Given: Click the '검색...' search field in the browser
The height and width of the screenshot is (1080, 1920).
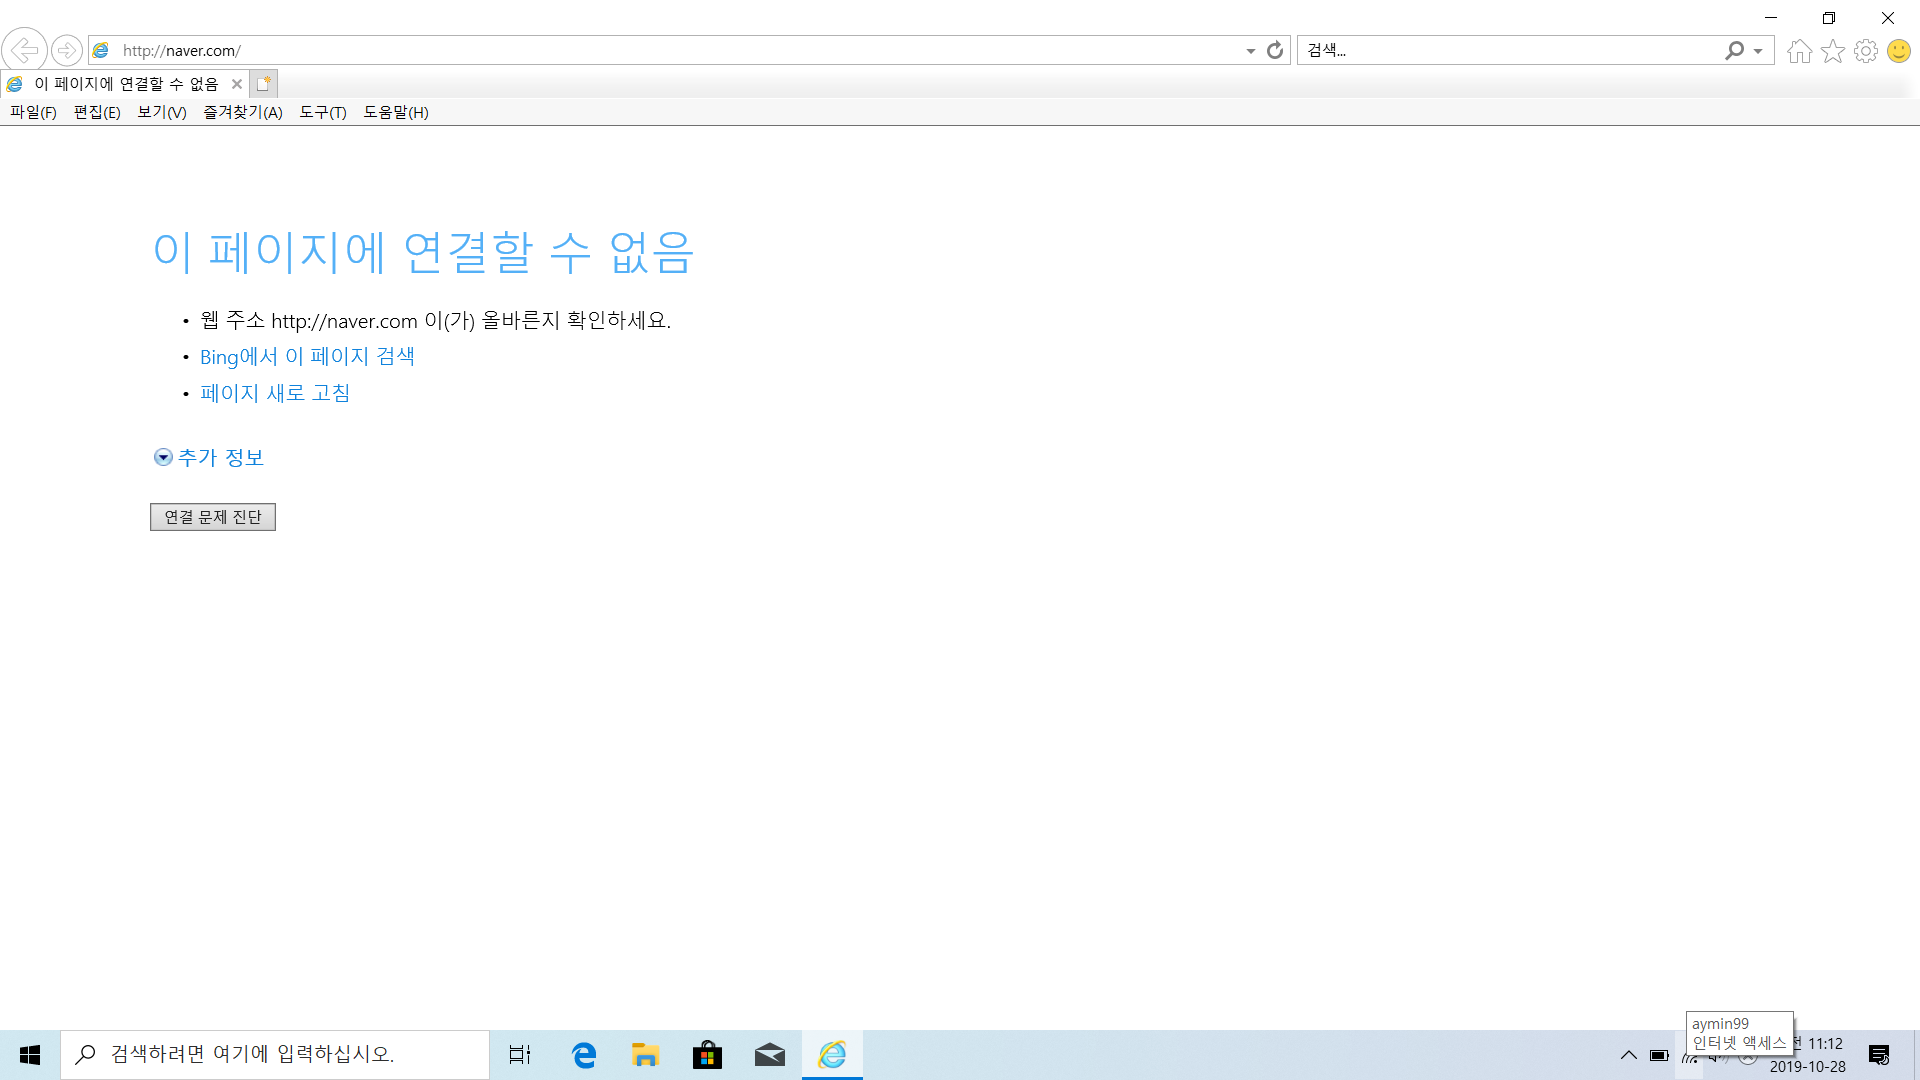Looking at the screenshot, I should click(x=1510, y=50).
